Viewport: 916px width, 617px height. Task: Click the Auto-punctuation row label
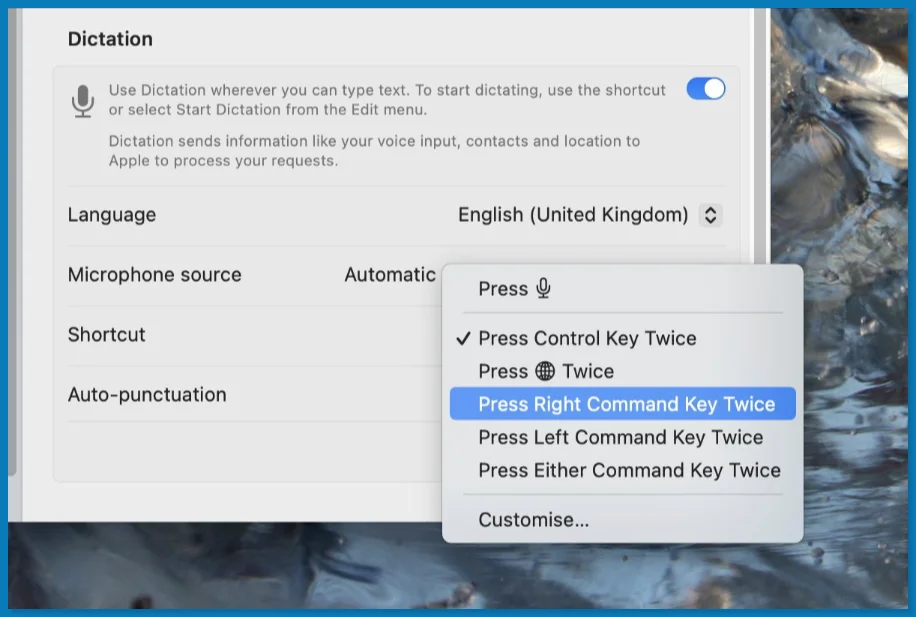(147, 395)
